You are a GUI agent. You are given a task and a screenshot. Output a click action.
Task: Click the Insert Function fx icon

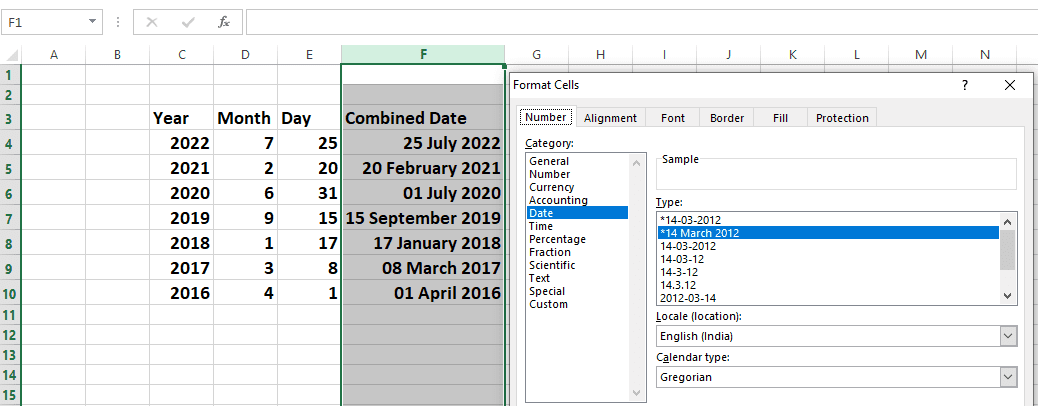(x=224, y=21)
